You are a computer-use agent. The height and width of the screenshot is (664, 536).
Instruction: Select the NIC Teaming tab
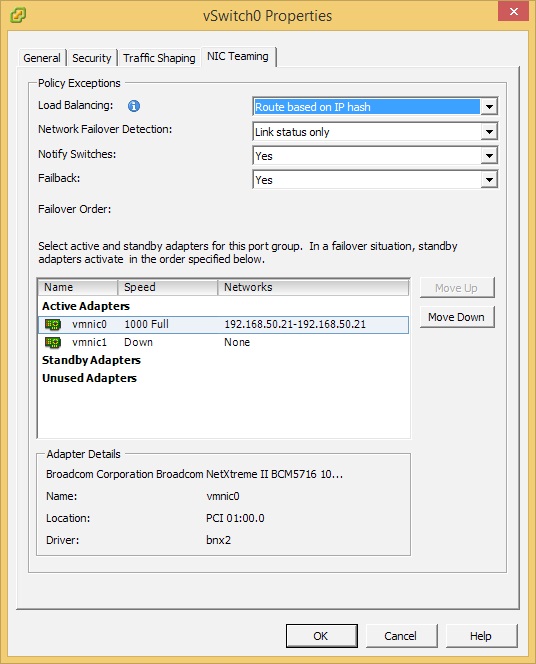tap(238, 56)
